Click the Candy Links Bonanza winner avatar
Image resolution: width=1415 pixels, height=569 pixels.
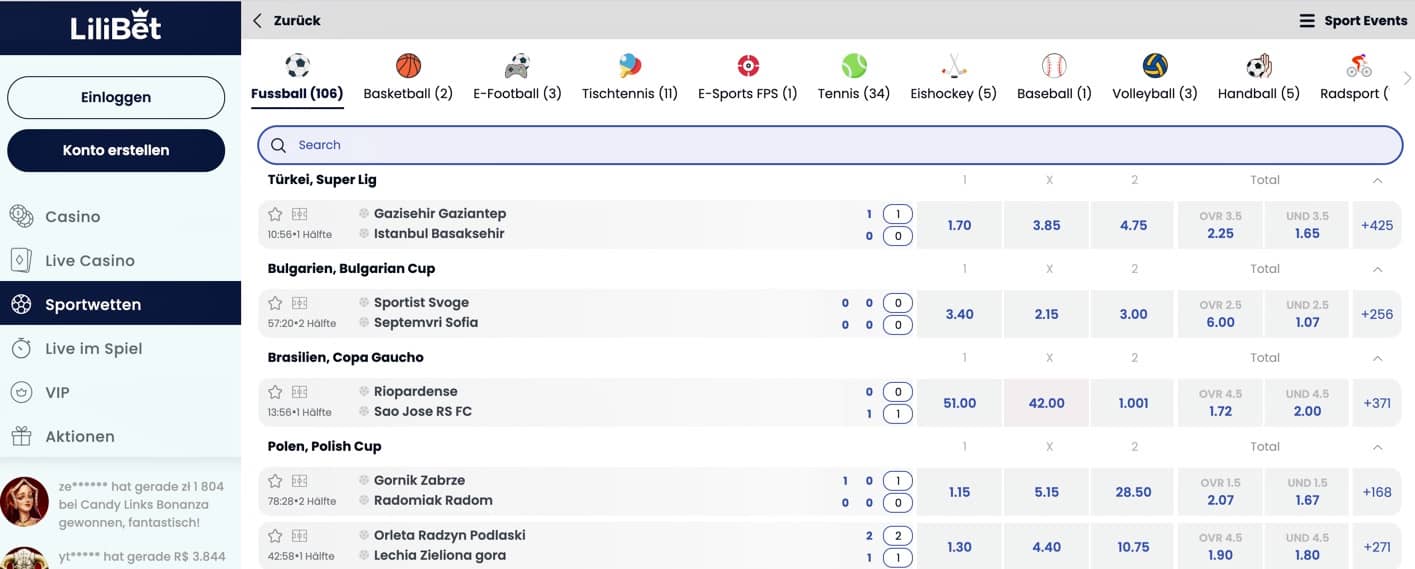click(x=24, y=502)
